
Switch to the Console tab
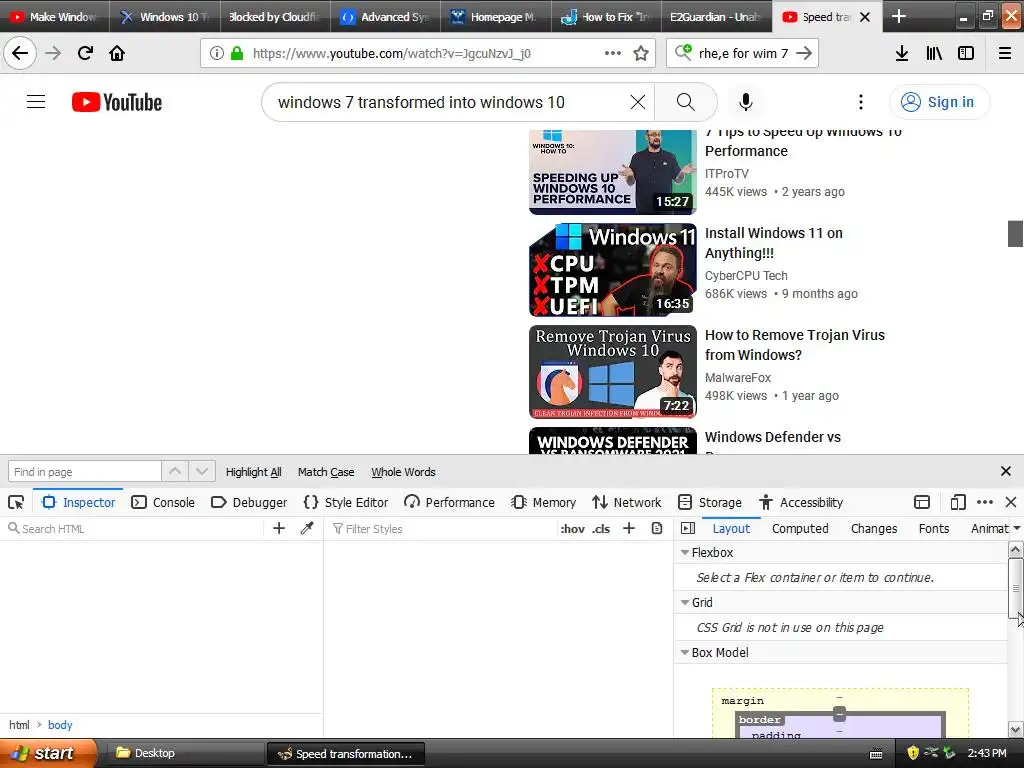[163, 502]
